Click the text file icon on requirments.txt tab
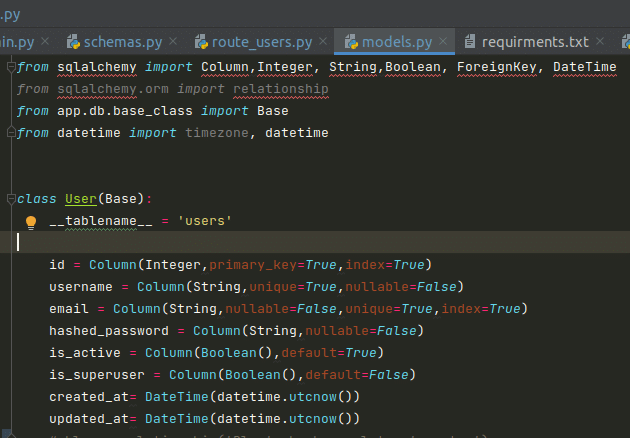This screenshot has height=438, width=630. (470, 42)
